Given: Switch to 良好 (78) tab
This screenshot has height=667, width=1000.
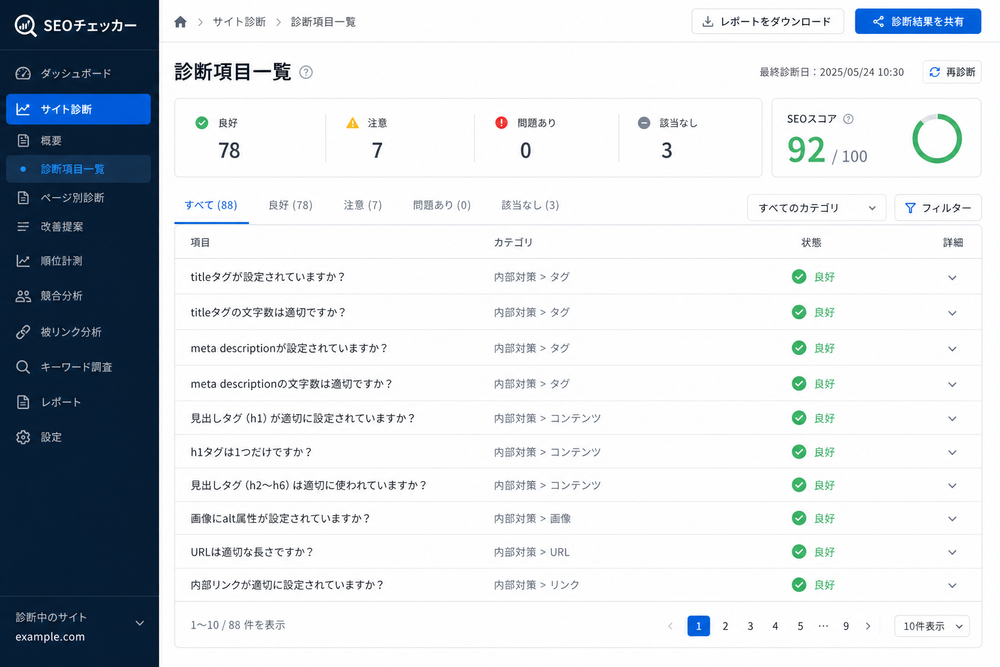Looking at the screenshot, I should (x=290, y=205).
